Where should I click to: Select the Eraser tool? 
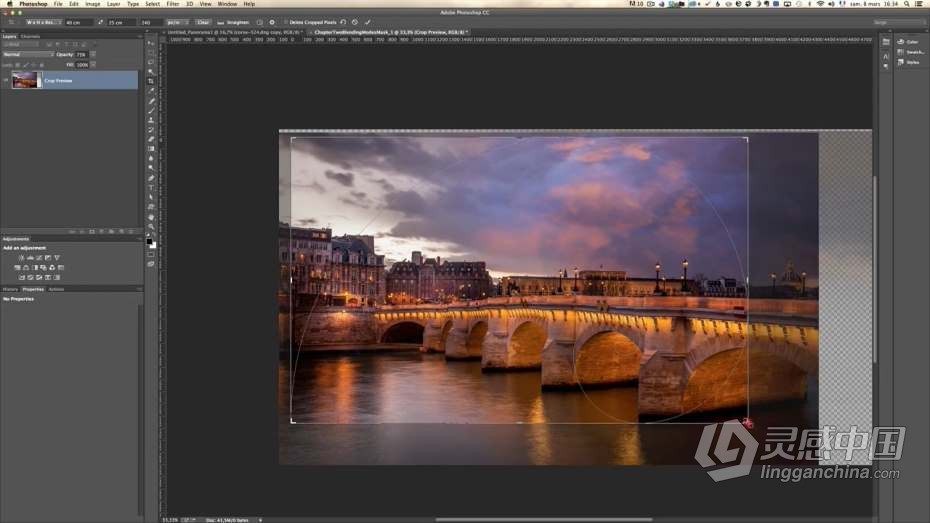coord(151,139)
